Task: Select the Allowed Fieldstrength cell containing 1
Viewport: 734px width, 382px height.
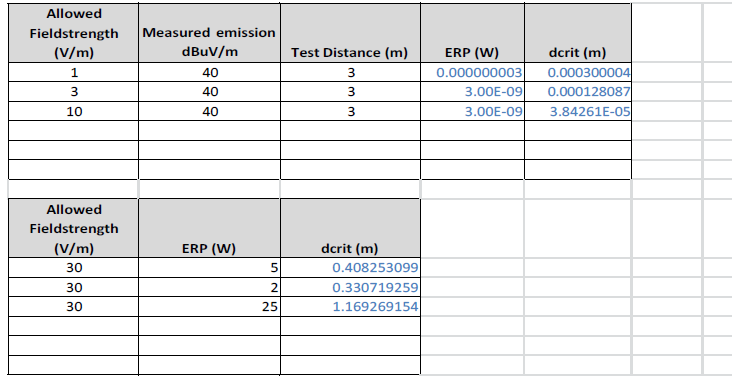Action: pos(73,73)
